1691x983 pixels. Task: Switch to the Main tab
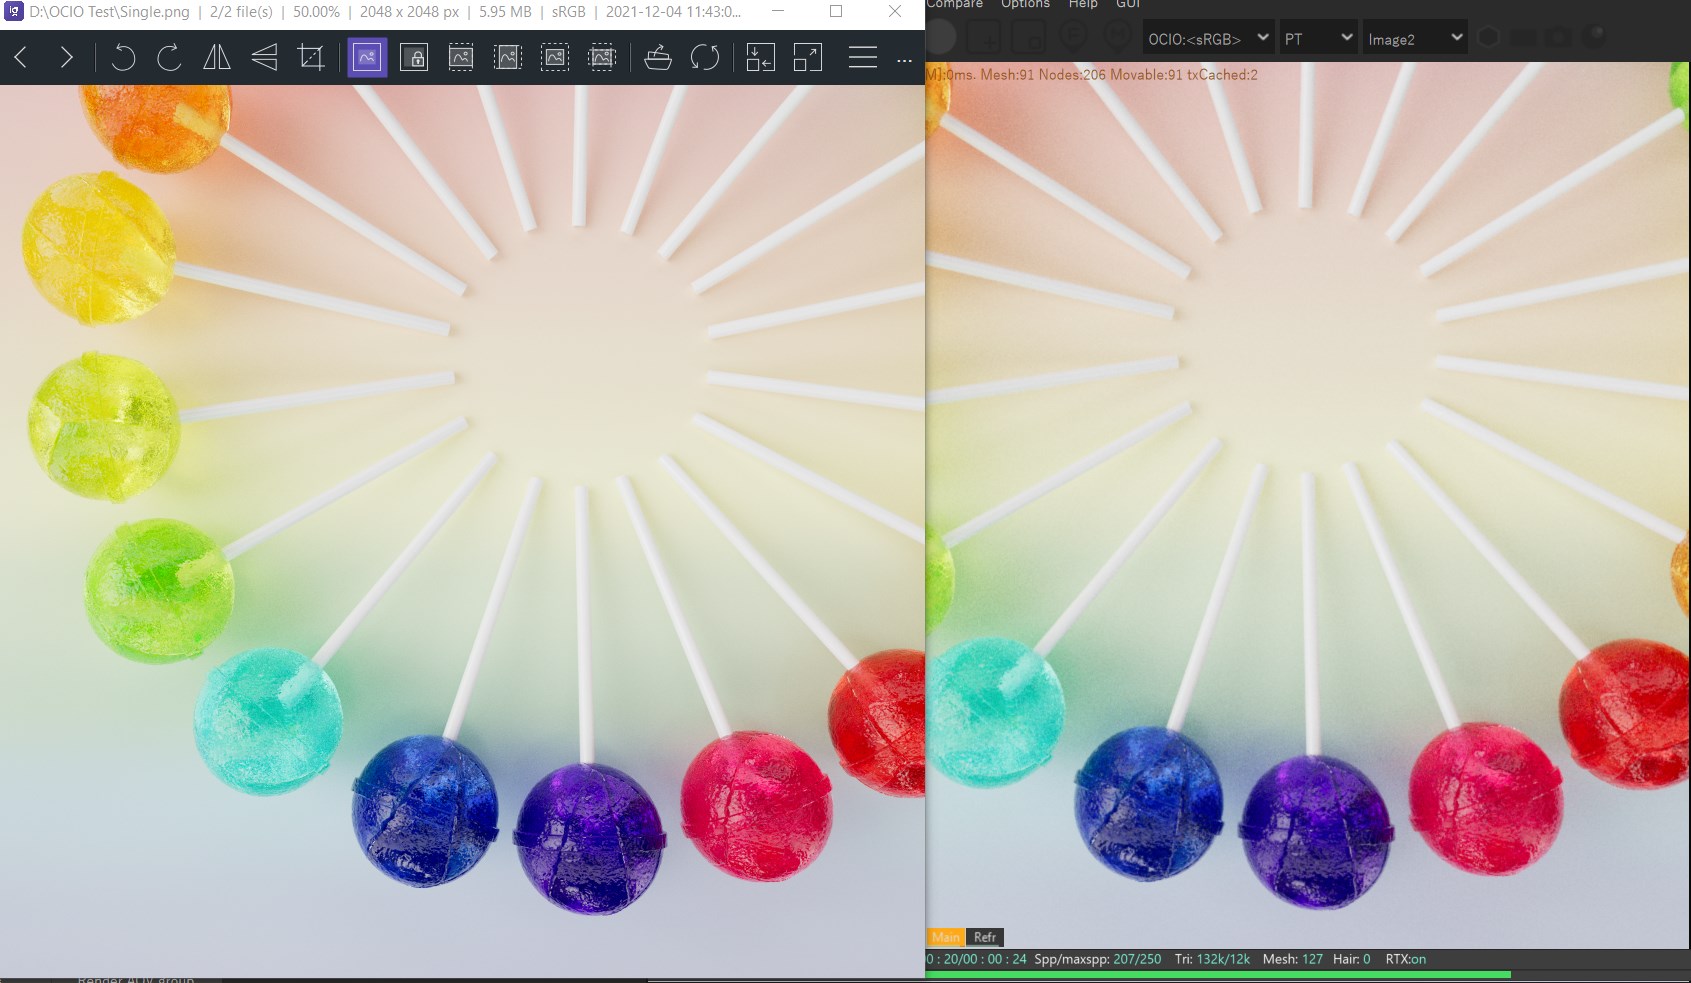[x=946, y=937]
